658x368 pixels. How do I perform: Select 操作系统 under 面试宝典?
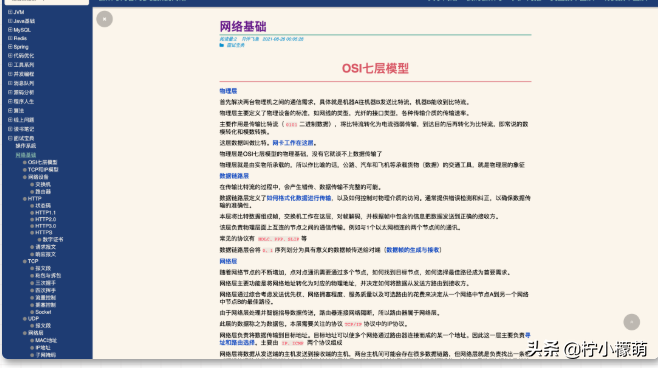pos(26,146)
